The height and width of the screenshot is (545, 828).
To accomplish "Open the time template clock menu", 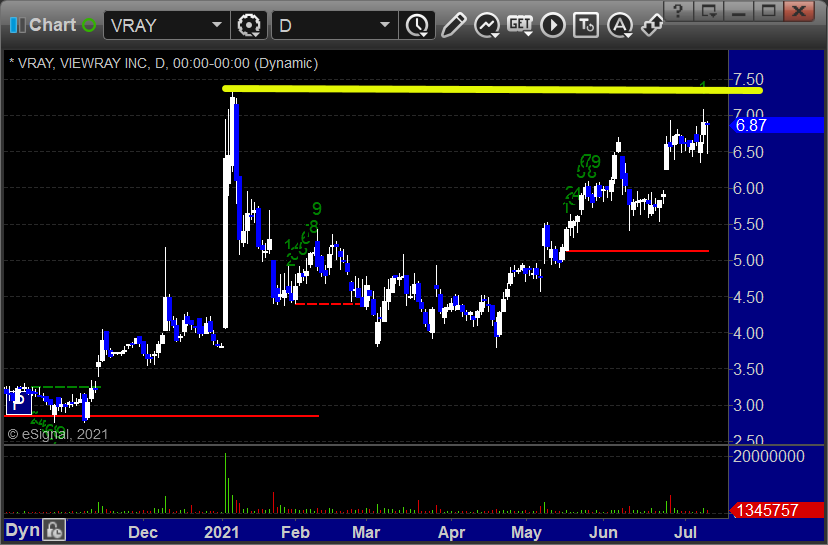I will [x=417, y=25].
